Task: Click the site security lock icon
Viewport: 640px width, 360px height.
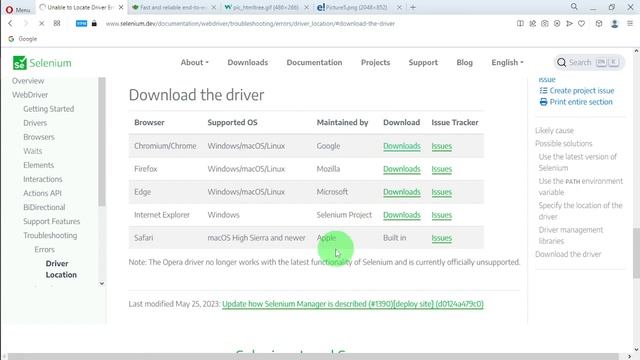Action: [x=94, y=24]
